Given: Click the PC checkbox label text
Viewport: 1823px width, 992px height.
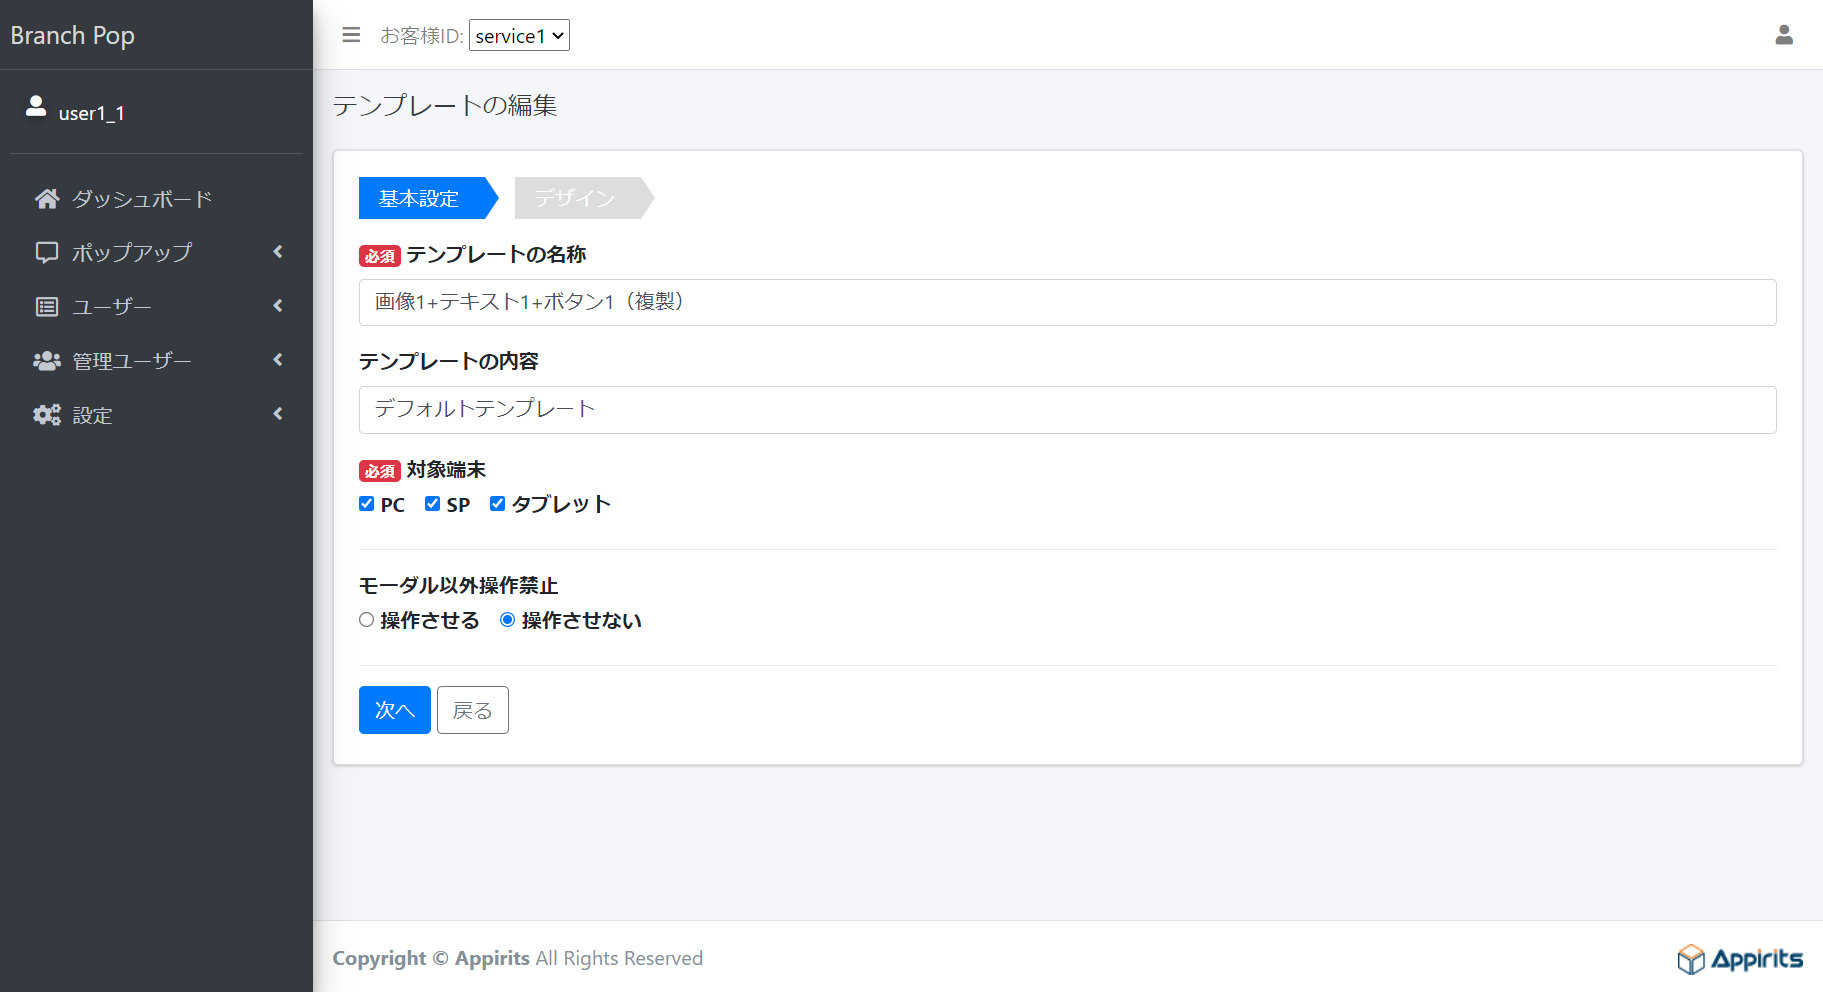Looking at the screenshot, I should click(x=393, y=505).
